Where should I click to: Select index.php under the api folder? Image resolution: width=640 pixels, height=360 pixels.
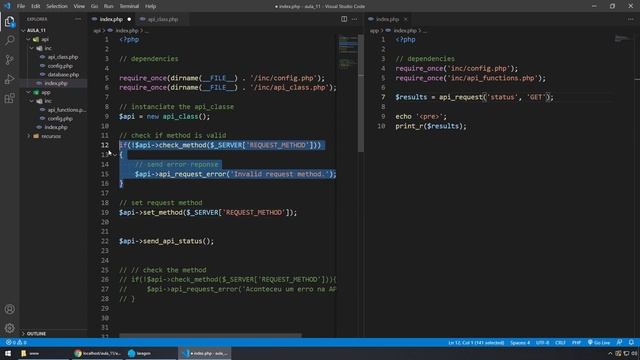(56, 83)
